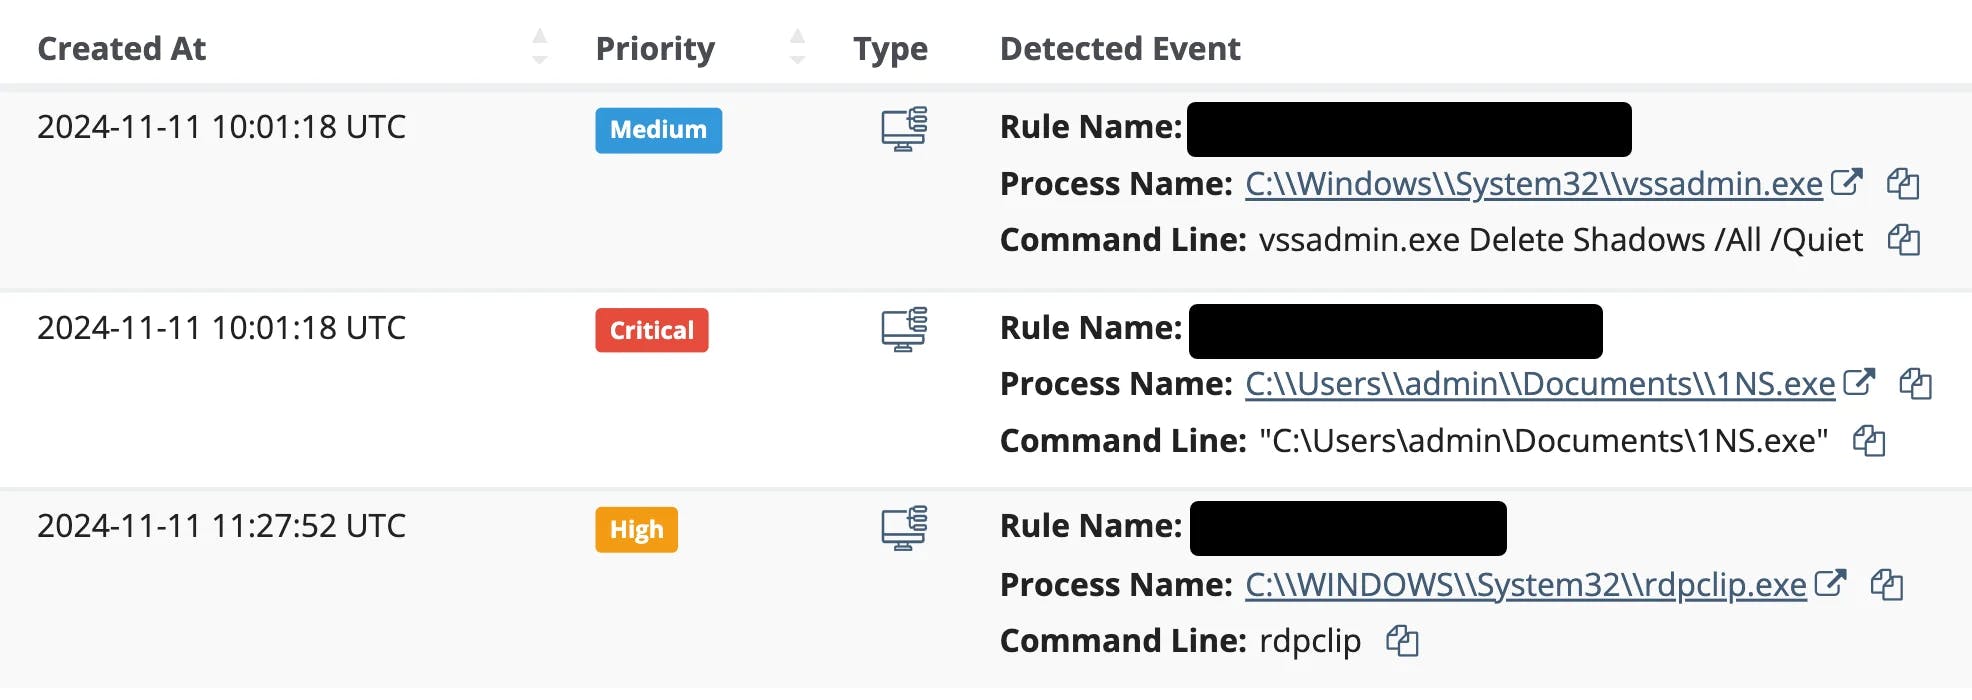Click the endpoint type icon in Critical row
Viewport: 1972px width, 700px height.
[903, 330]
